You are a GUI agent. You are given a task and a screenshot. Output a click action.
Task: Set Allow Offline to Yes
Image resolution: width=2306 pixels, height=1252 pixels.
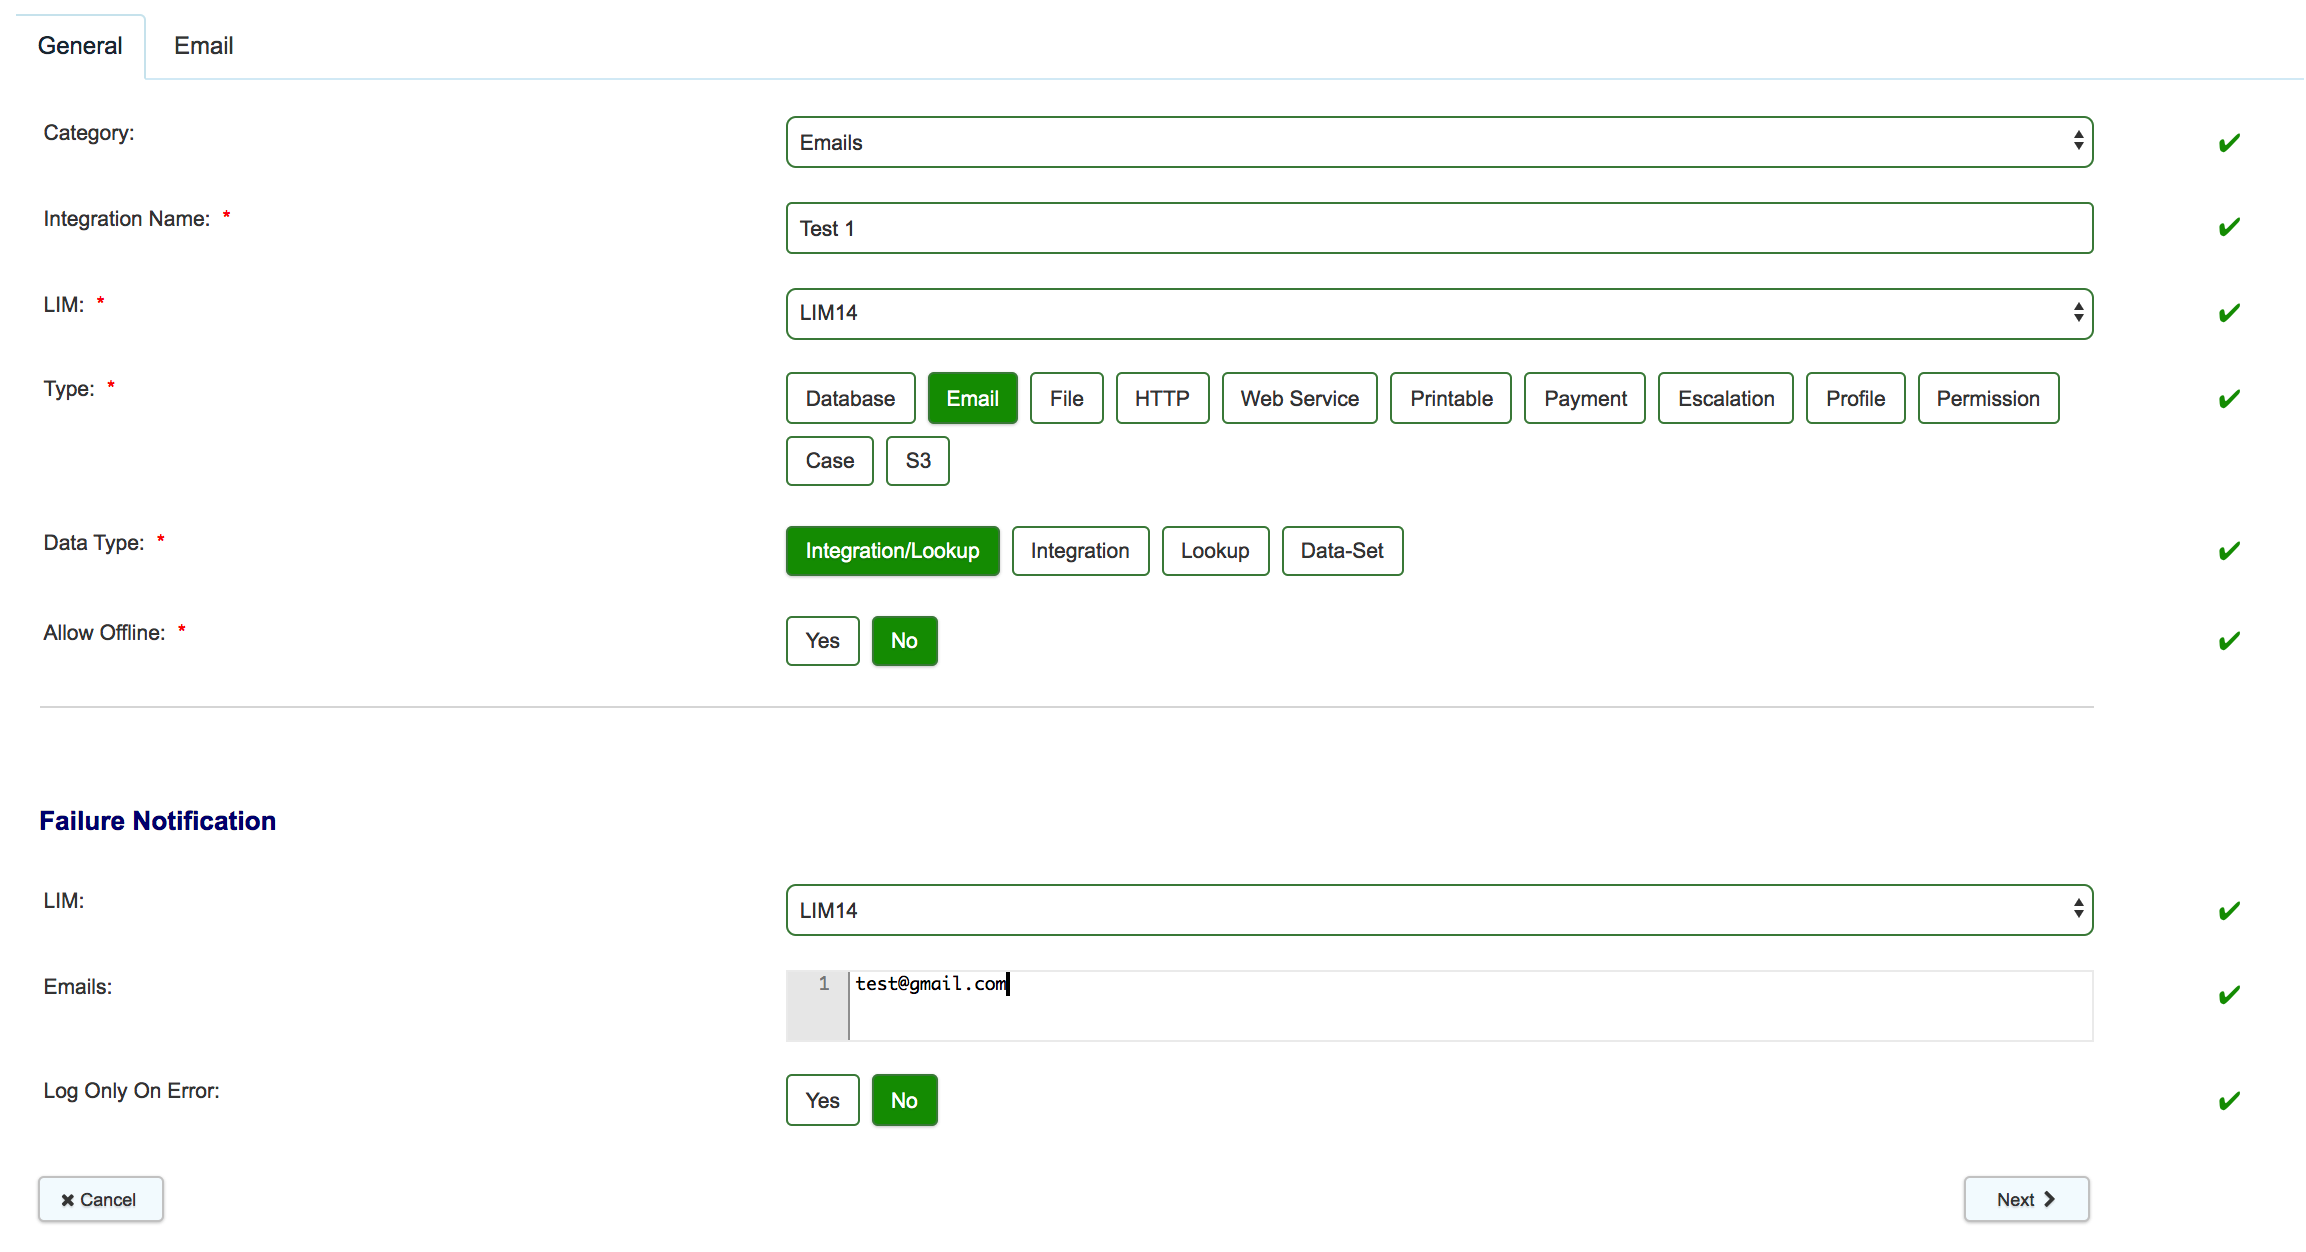tap(822, 641)
